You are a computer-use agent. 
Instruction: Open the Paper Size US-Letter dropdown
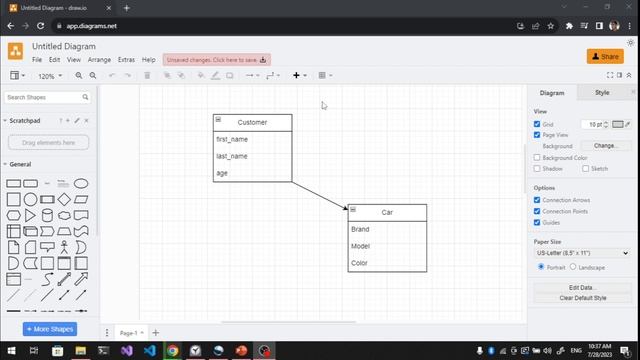click(582, 253)
